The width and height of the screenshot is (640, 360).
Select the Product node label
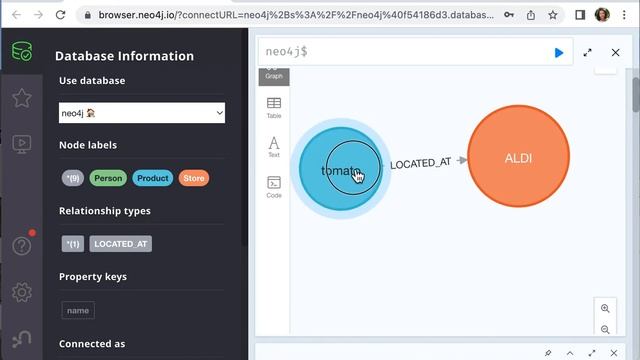153,178
